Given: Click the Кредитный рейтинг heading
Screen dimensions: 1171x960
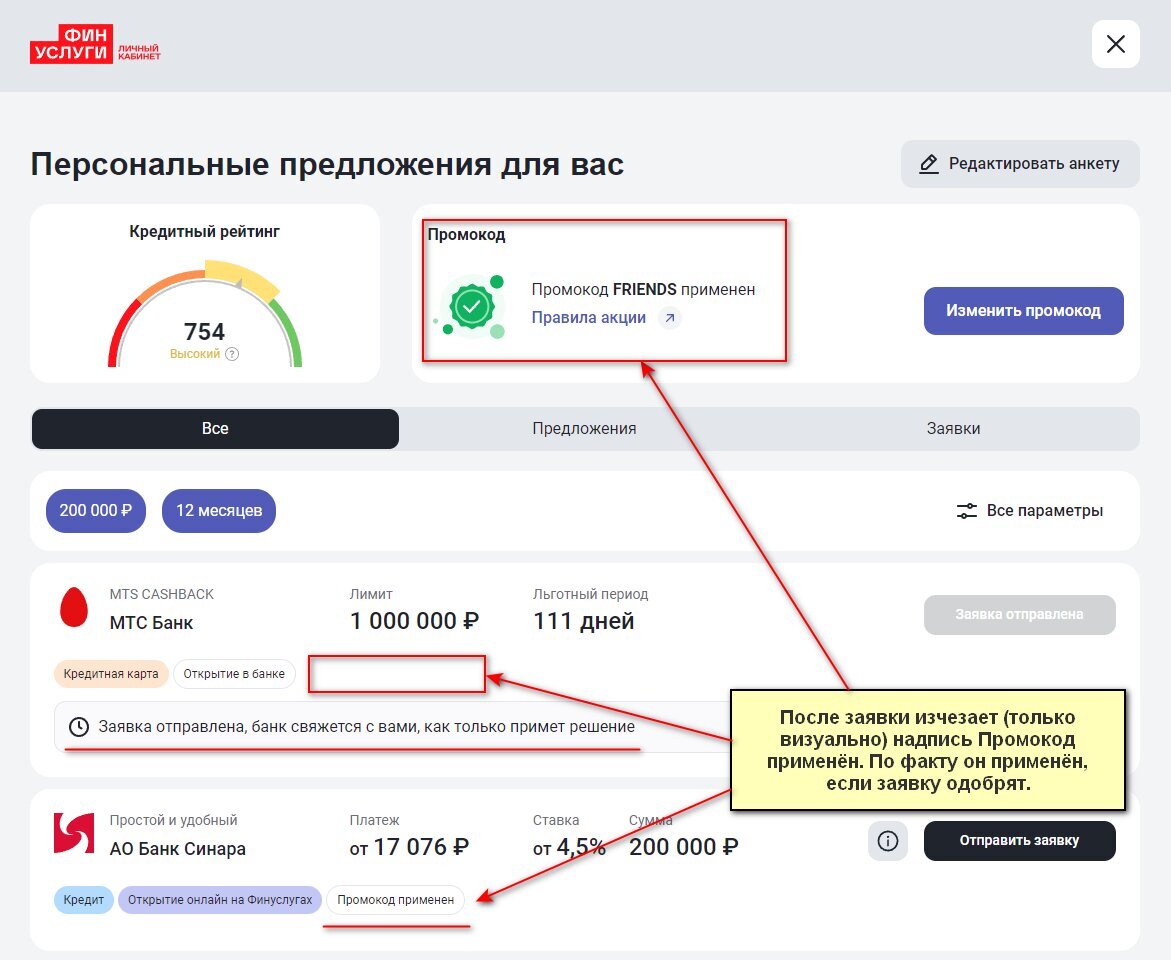Looking at the screenshot, I should point(205,232).
